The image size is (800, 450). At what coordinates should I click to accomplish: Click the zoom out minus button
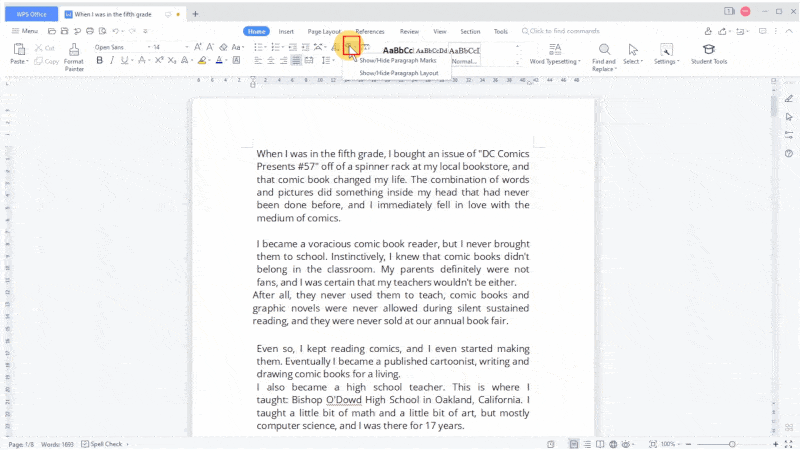click(x=688, y=444)
